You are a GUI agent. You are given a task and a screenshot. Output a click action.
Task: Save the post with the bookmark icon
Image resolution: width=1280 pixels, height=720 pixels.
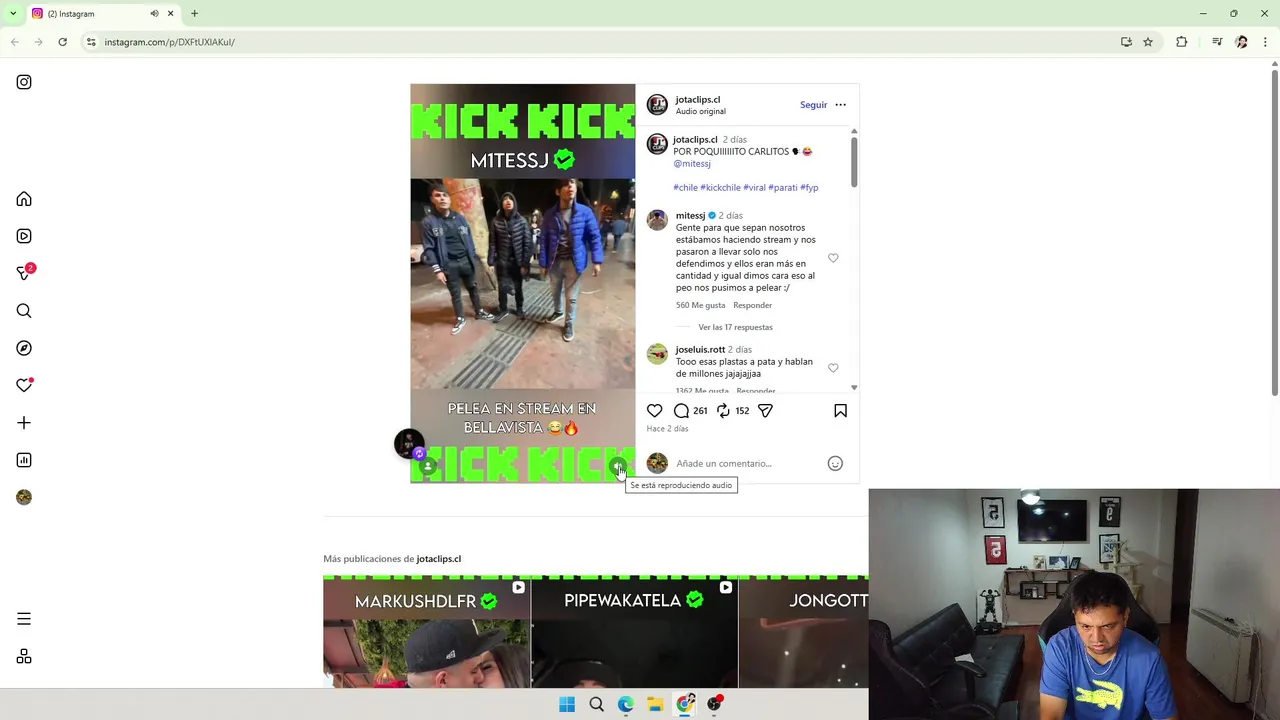pos(840,411)
